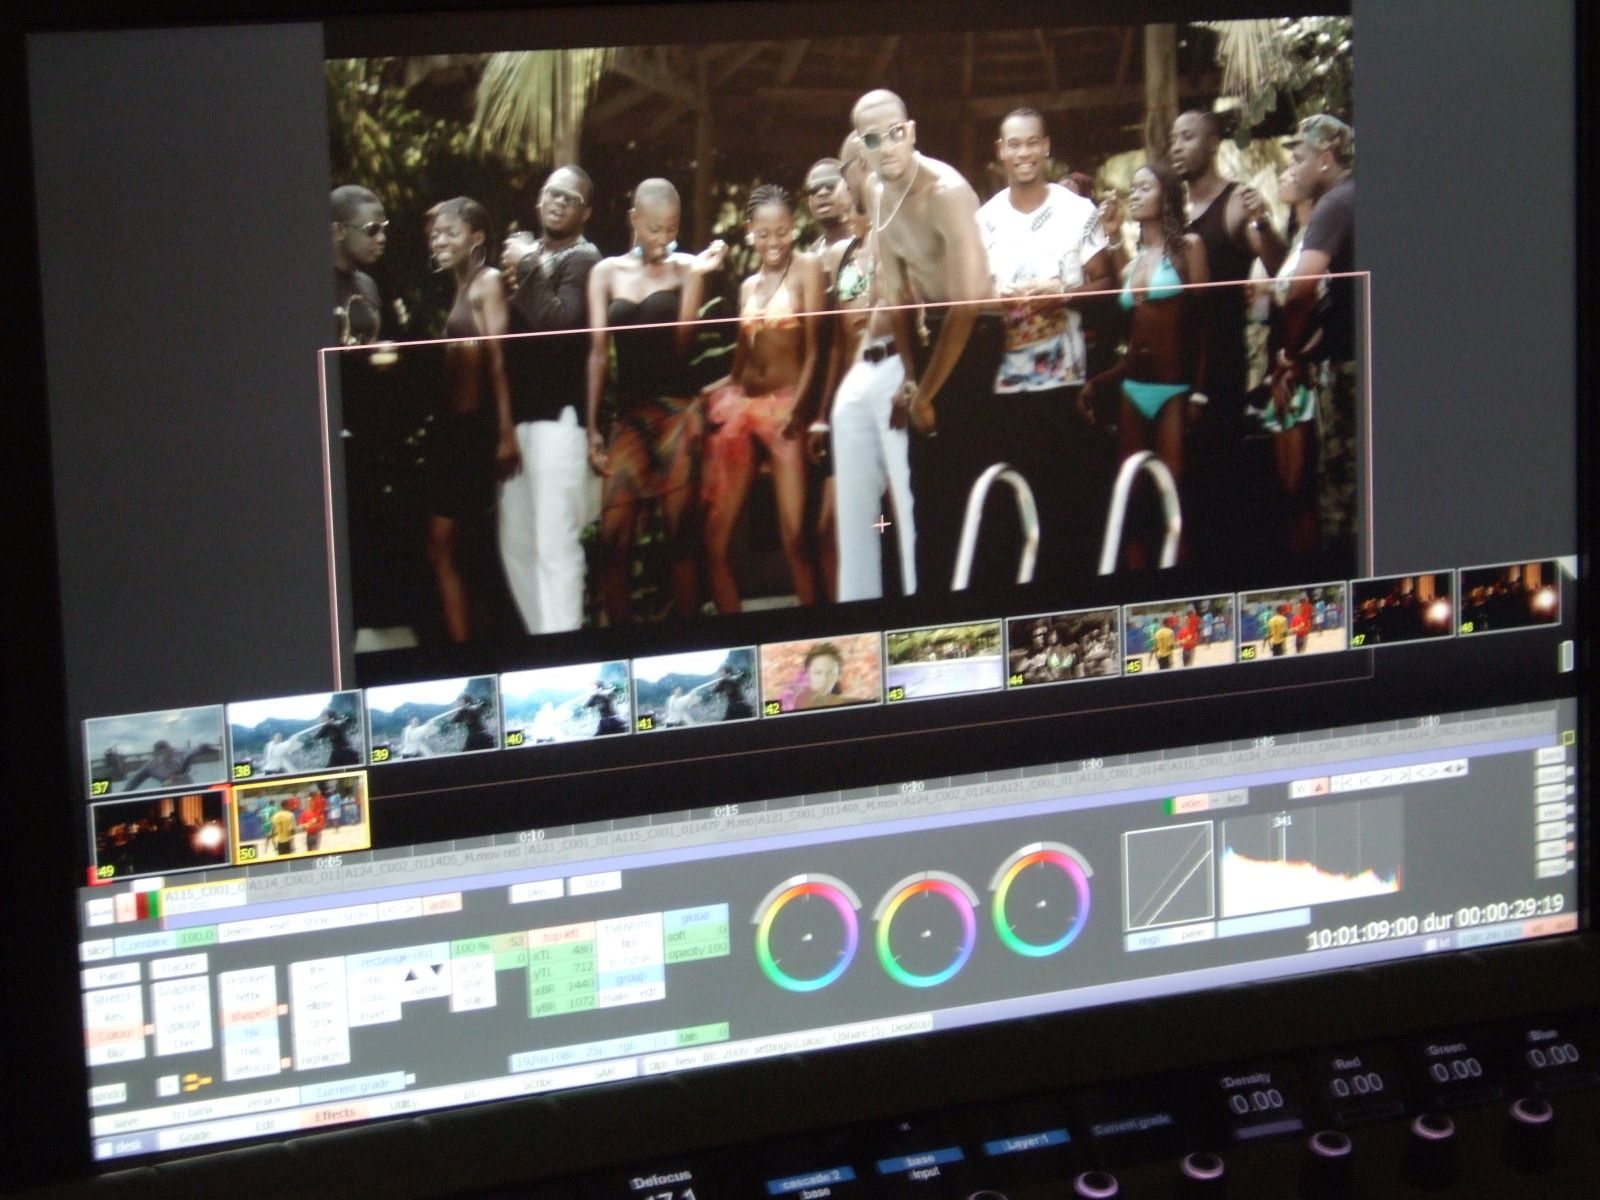
Task: Switch to the Utility tab
Action: point(403,1104)
